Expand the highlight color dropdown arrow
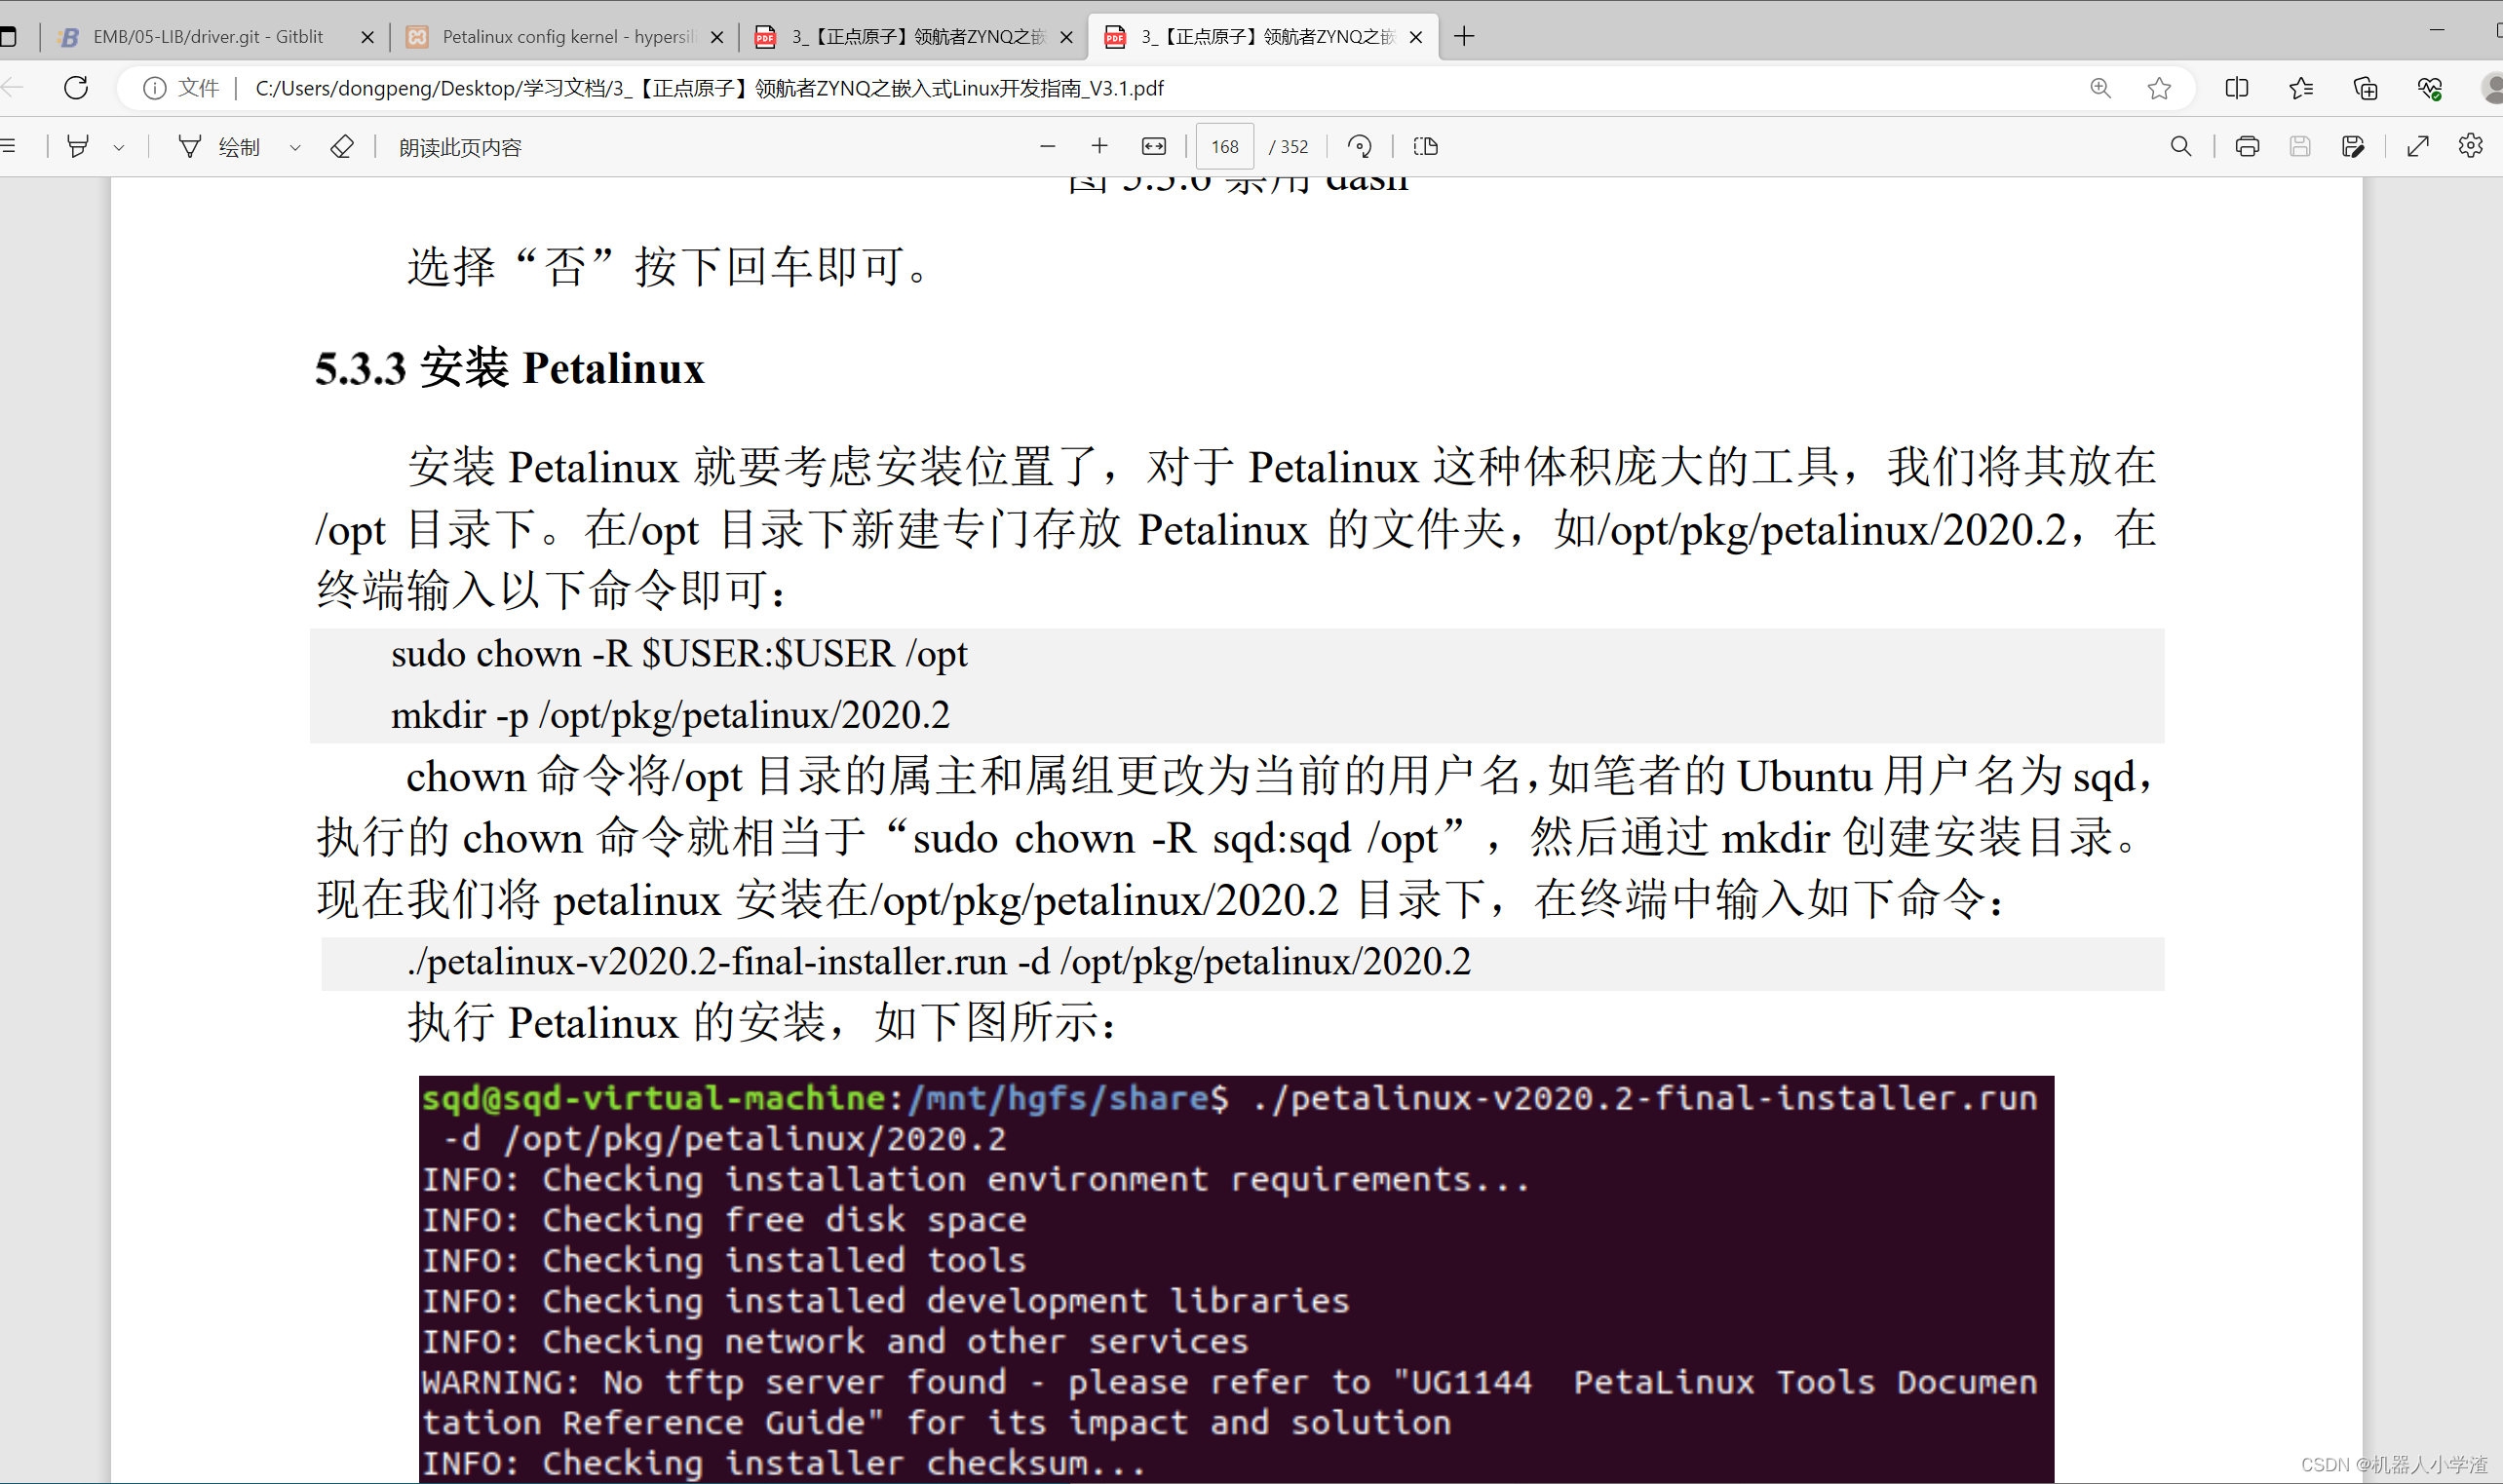This screenshot has width=2503, height=1484. point(119,148)
